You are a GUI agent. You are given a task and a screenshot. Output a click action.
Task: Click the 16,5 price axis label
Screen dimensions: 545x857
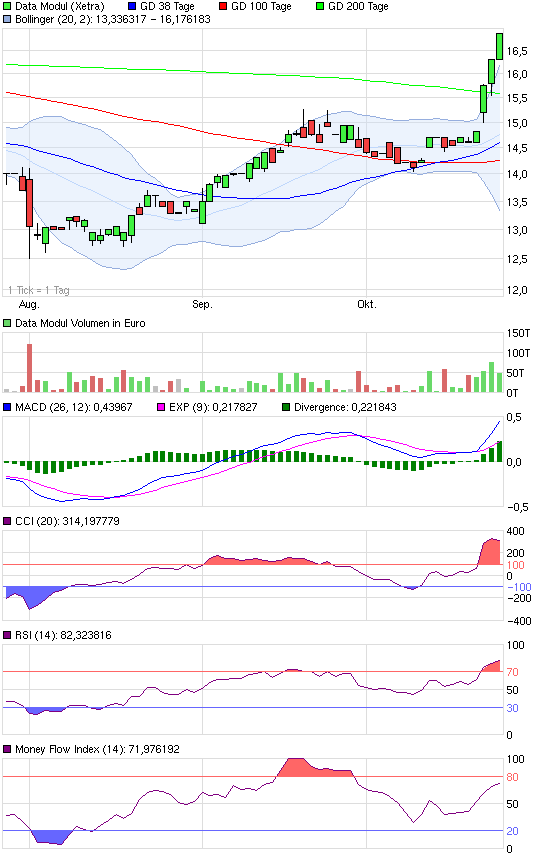click(517, 51)
